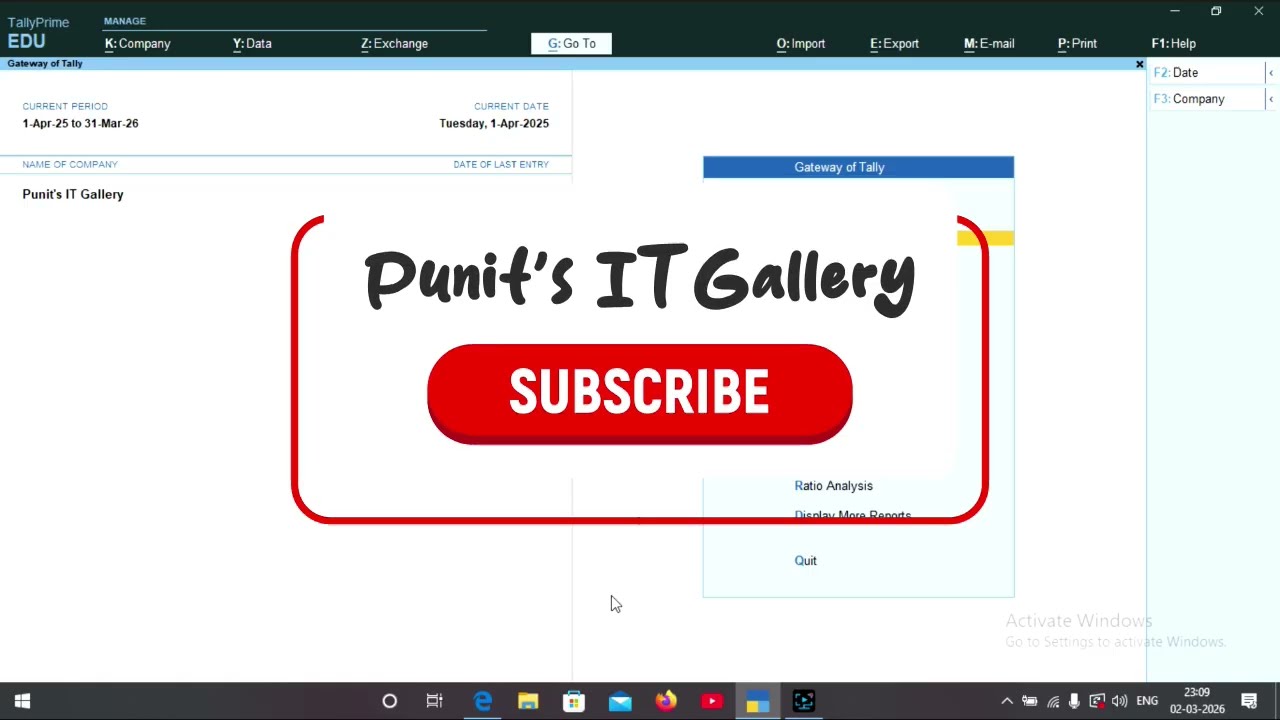Viewport: 1280px width, 720px height.
Task: Switch the ENG input language indicator
Action: tap(1147, 701)
